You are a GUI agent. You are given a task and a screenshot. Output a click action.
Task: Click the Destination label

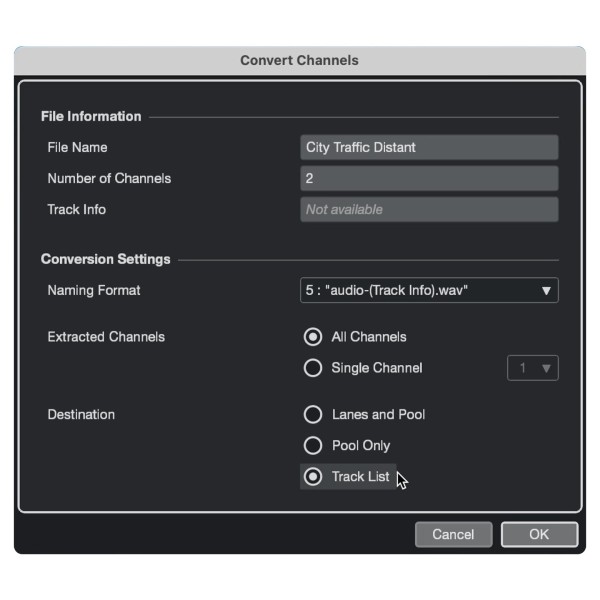click(81, 414)
